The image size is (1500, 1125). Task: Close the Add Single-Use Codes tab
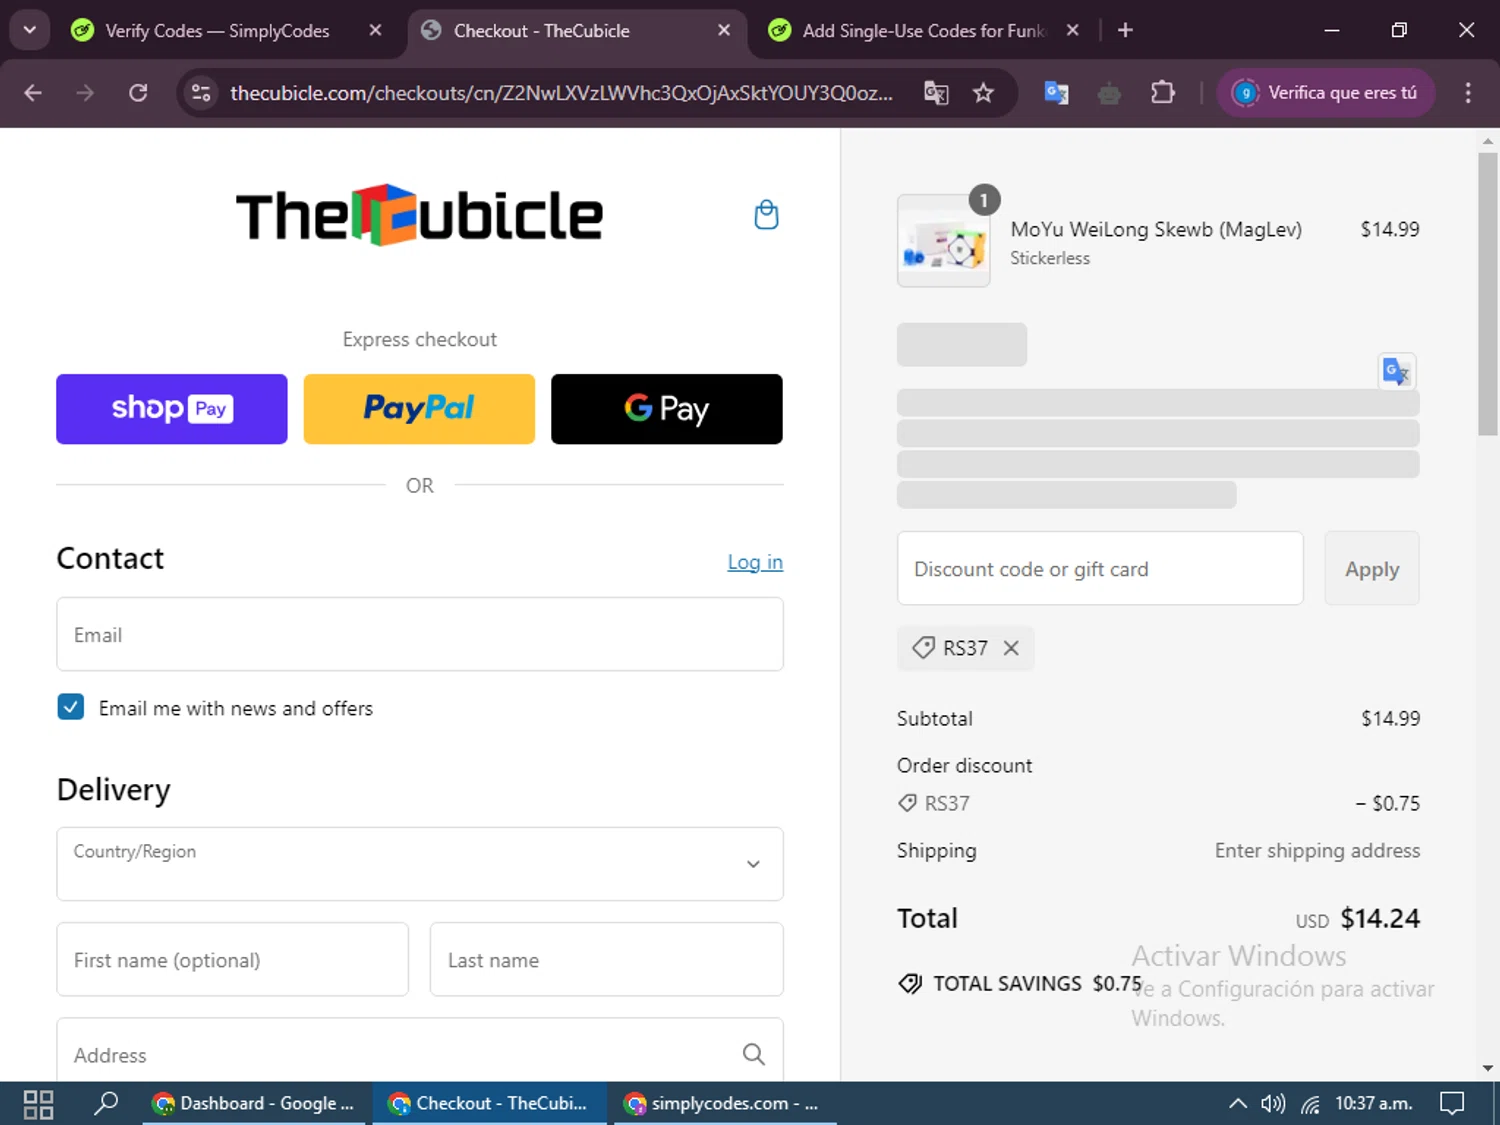pos(1072,30)
